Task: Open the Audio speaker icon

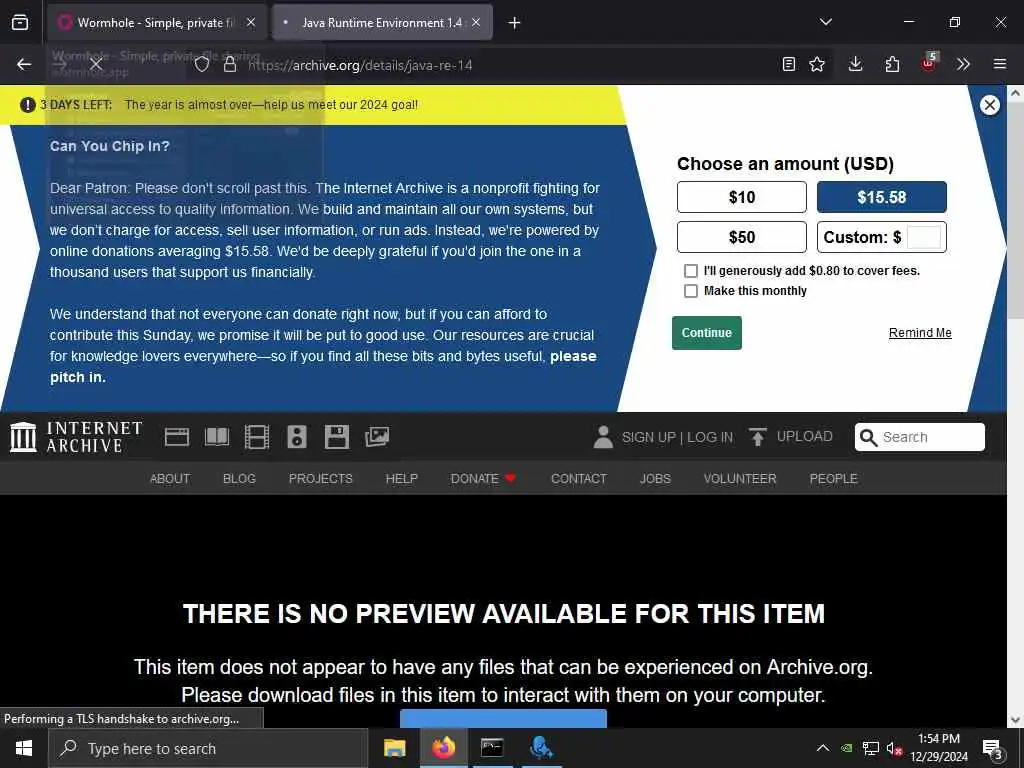Action: 296,437
